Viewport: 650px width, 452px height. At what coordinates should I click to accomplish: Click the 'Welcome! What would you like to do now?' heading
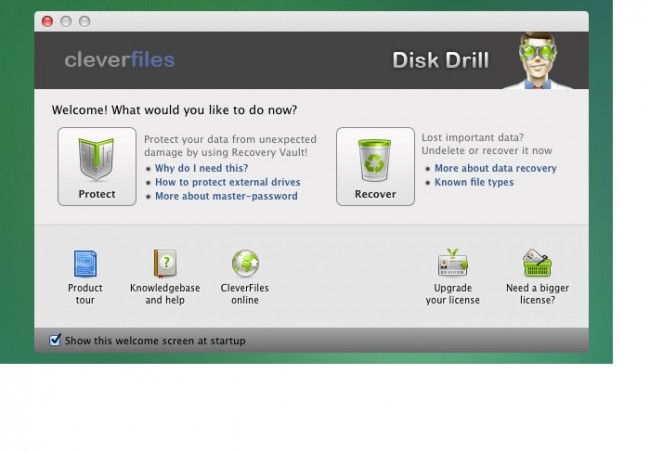(175, 110)
